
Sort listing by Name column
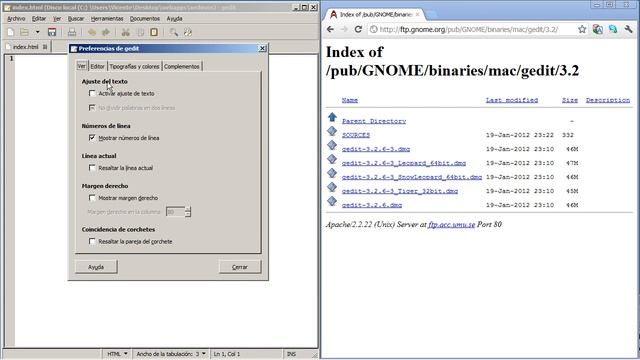(x=350, y=100)
